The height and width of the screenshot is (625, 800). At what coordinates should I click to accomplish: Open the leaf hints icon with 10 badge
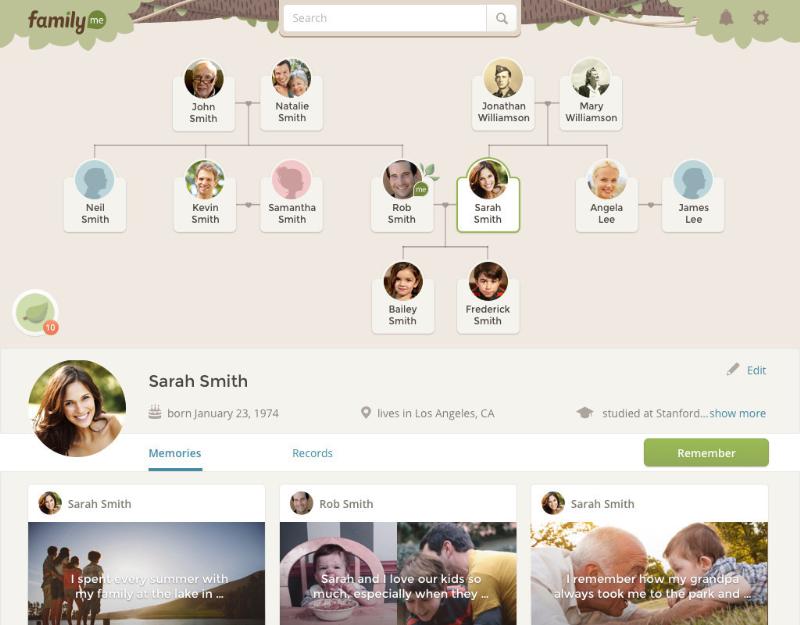coord(36,313)
